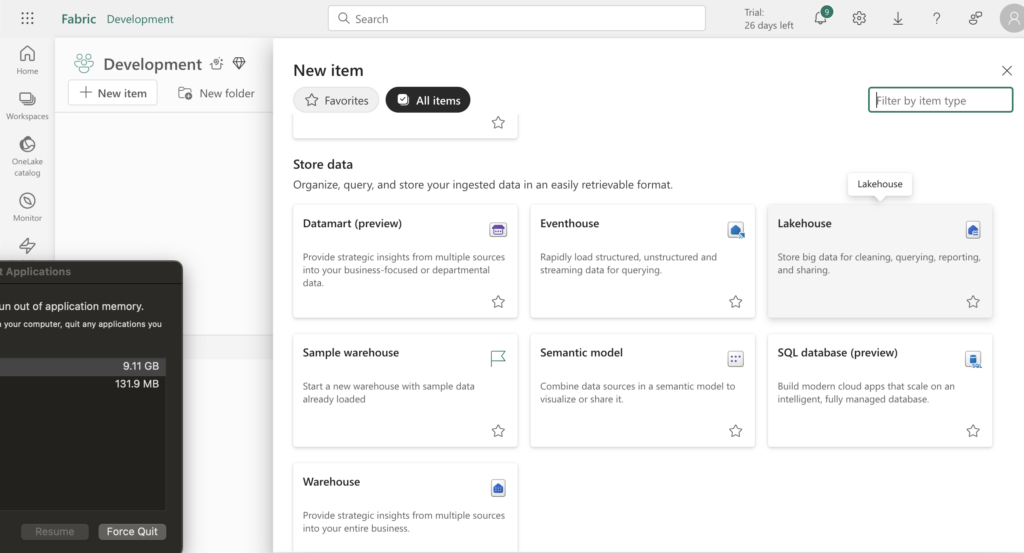Select the Semantic model card title
This screenshot has width=1024, height=553.
(581, 353)
